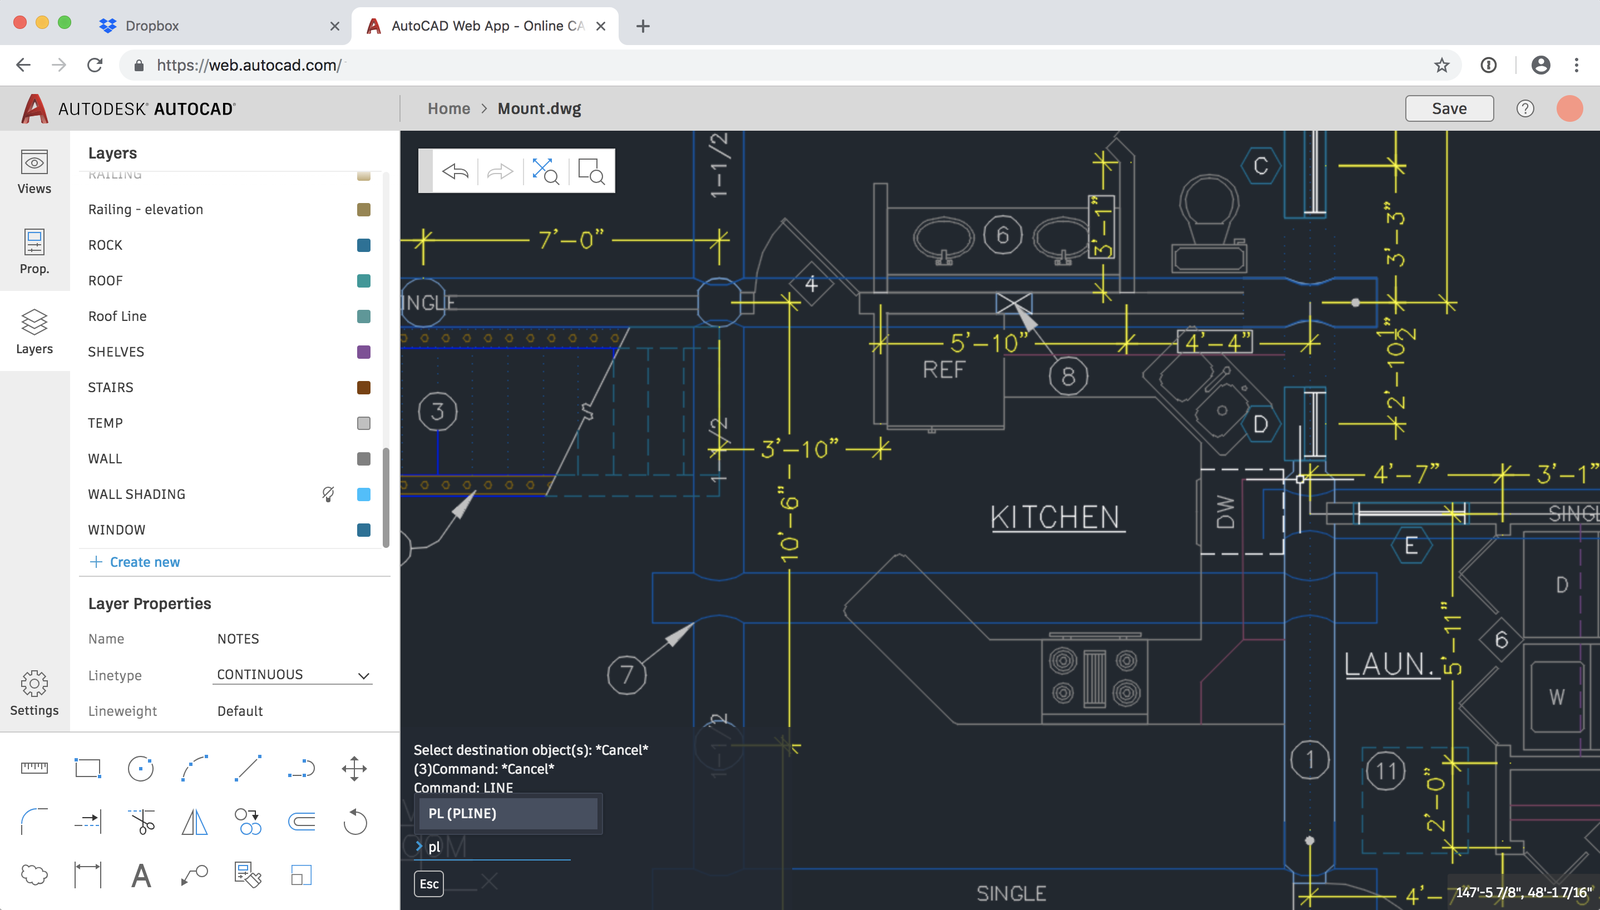Select the Measure ruler tool
The height and width of the screenshot is (910, 1600).
pyautogui.click(x=34, y=768)
